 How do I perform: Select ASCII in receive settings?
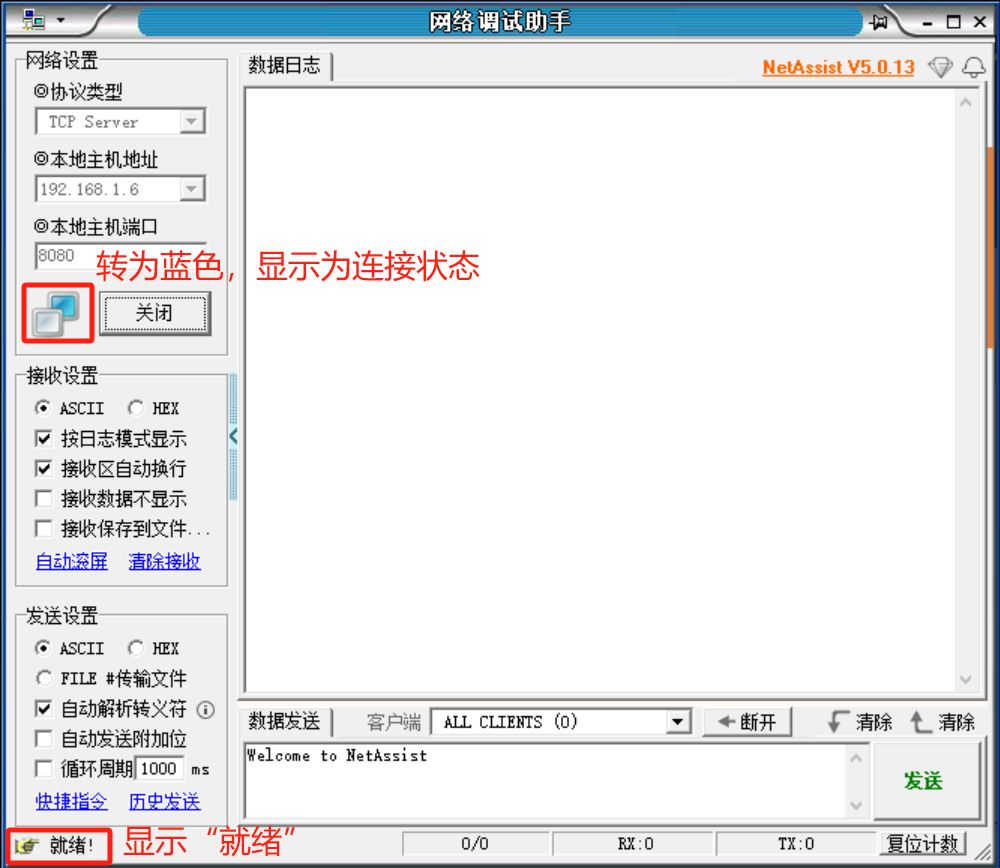70,408
